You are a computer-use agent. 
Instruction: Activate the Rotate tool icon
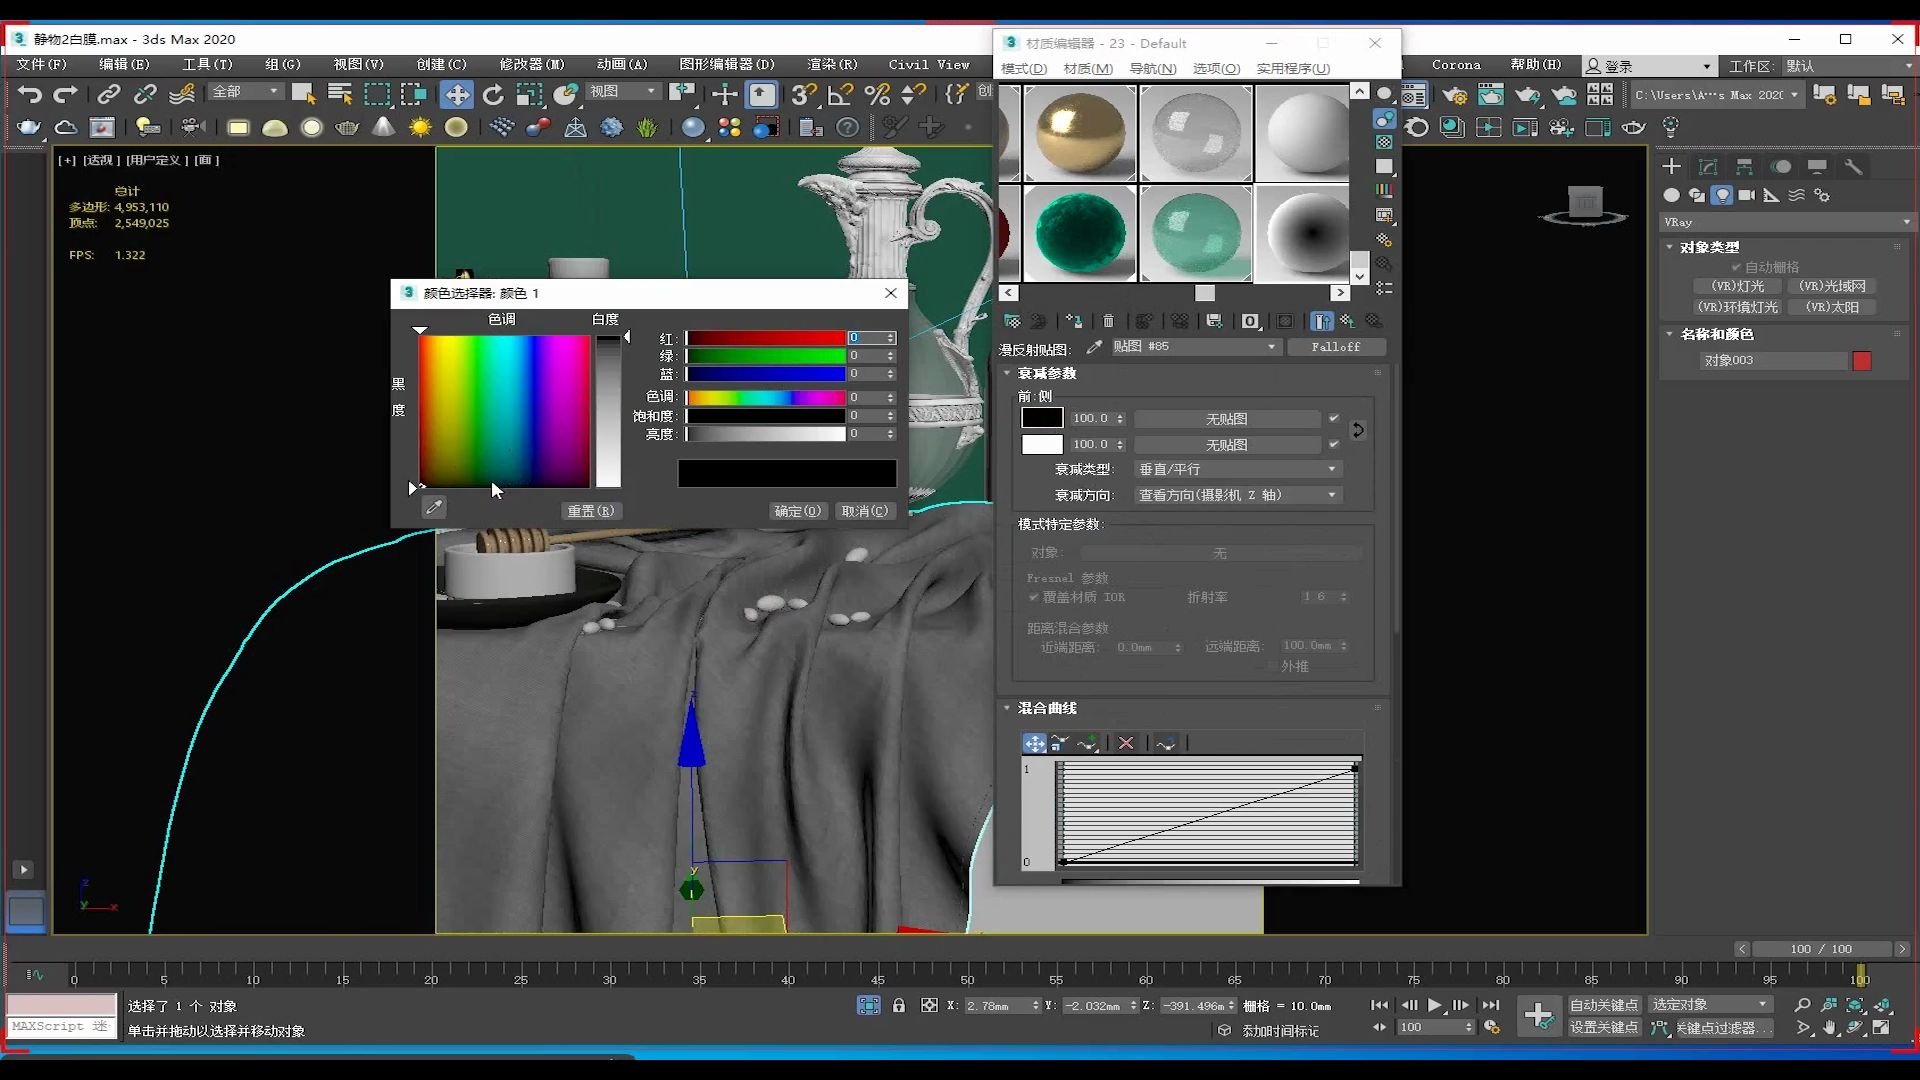(493, 95)
